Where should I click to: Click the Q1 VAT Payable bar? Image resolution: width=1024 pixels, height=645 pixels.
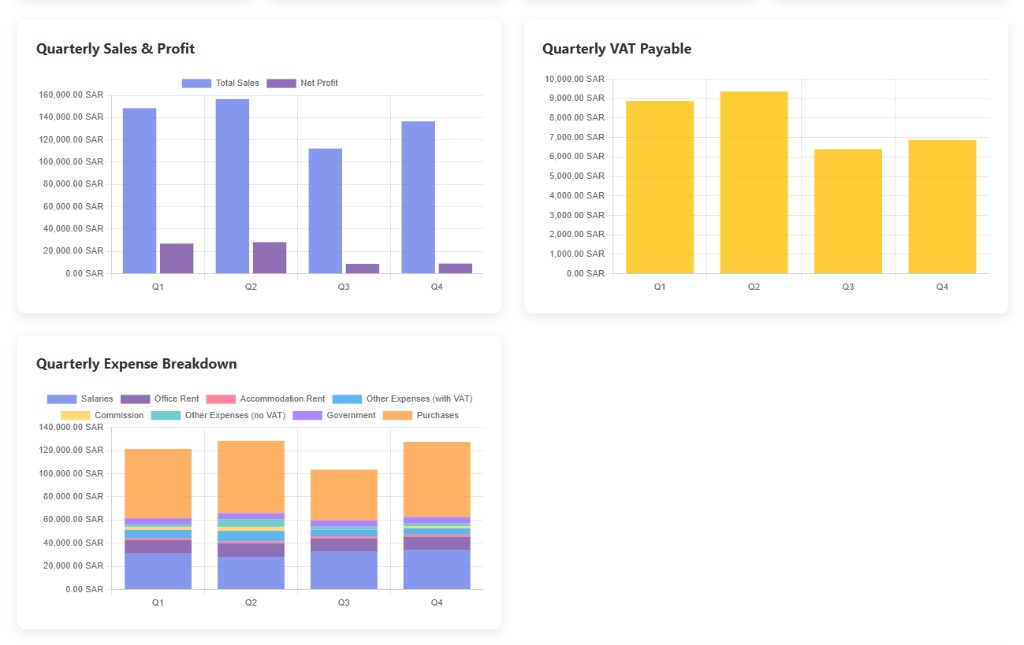660,187
